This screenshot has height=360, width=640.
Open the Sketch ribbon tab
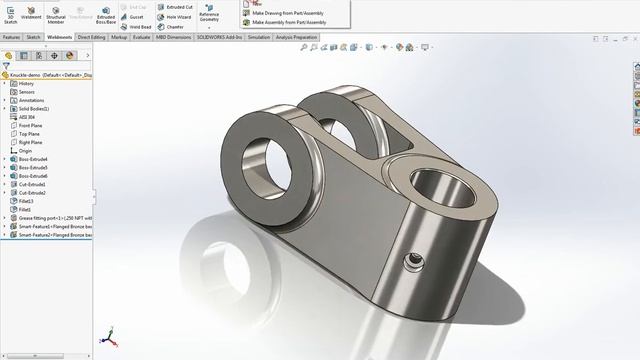click(x=33, y=37)
